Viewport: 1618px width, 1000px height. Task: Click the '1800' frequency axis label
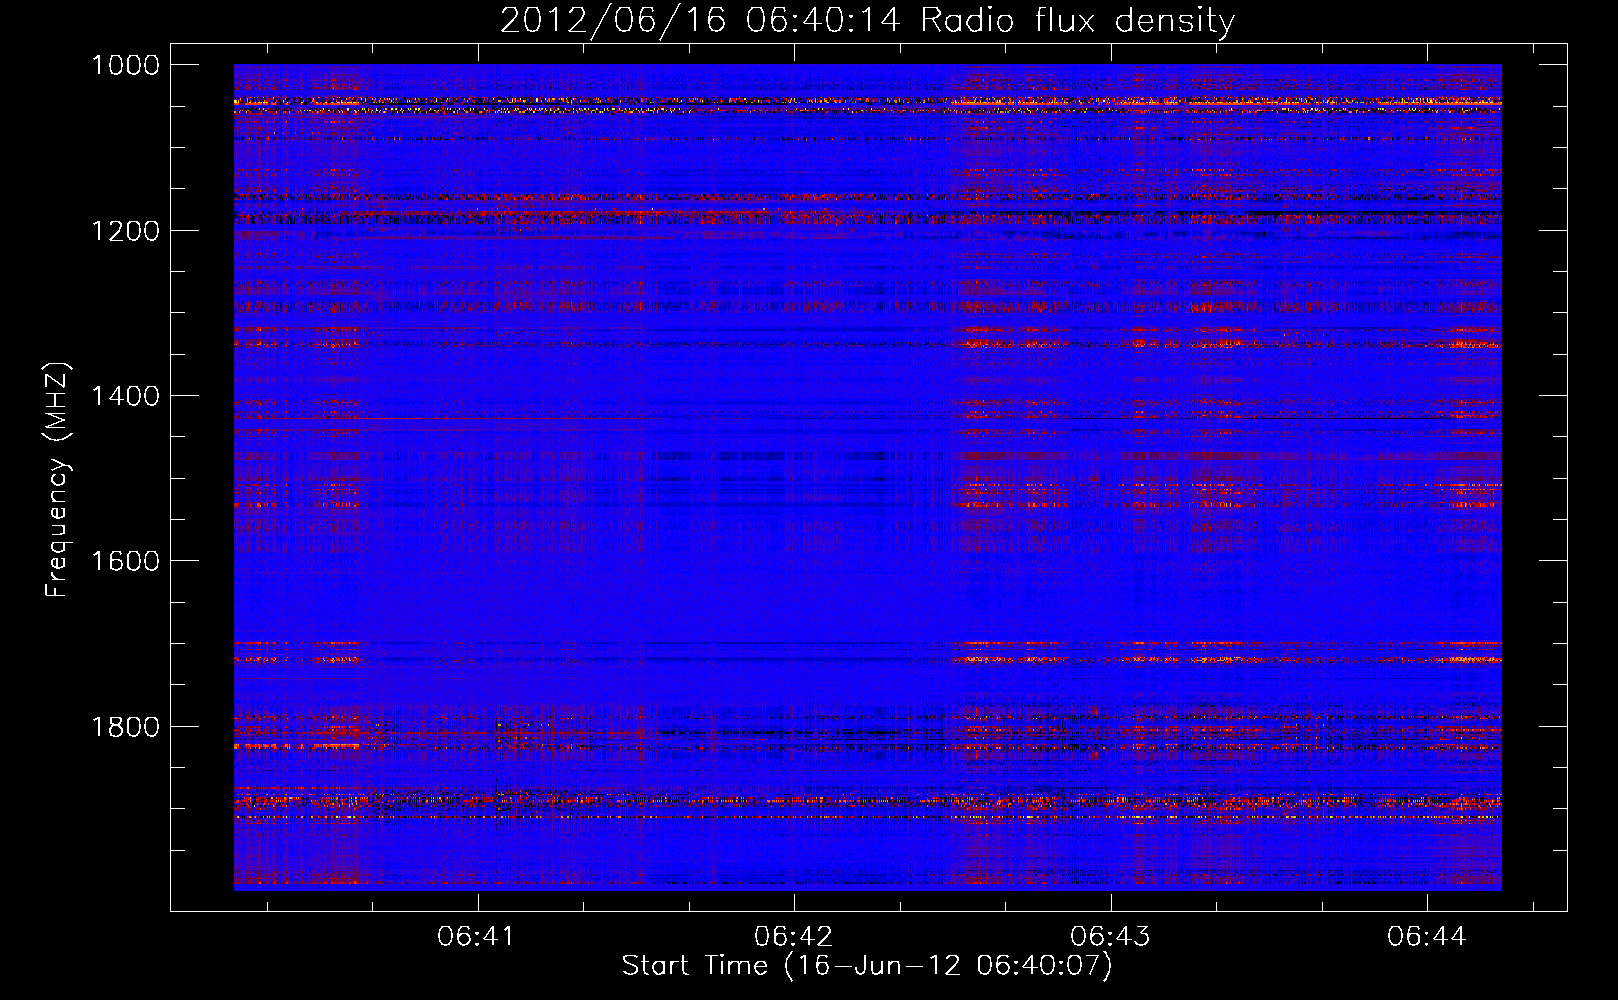tap(125, 726)
